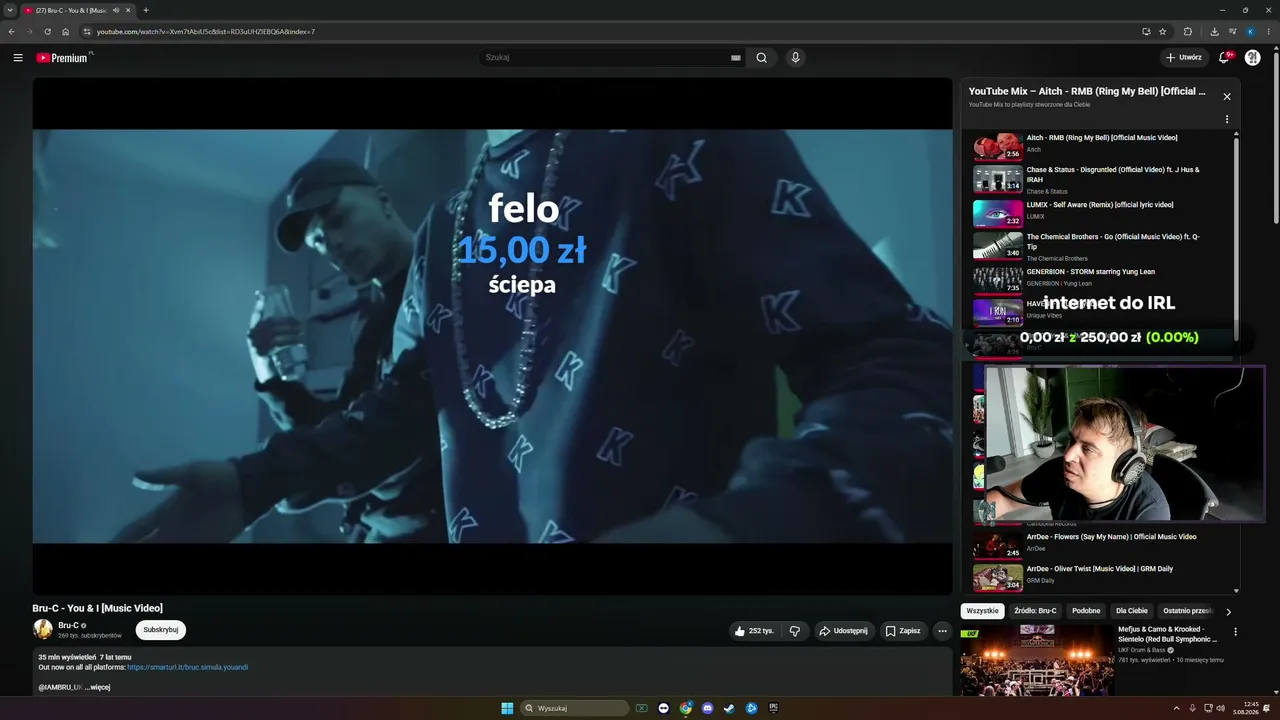
Task: Click the search magnifier button
Action: 761,58
